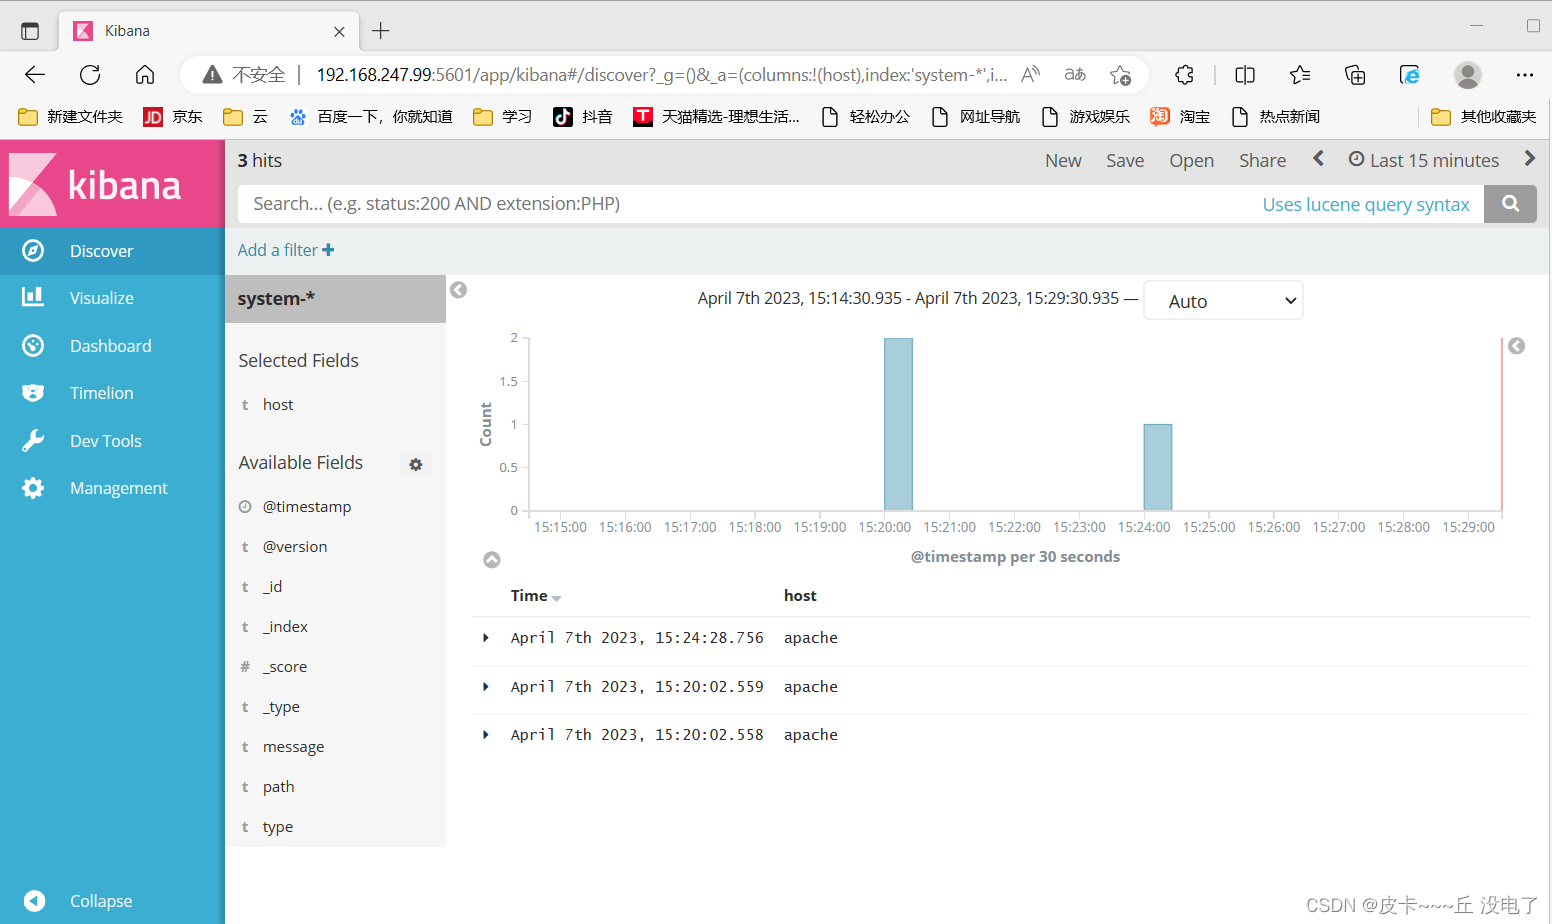This screenshot has width=1552, height=924.
Task: Open Dev Tools wrench item
Action: [x=112, y=441]
